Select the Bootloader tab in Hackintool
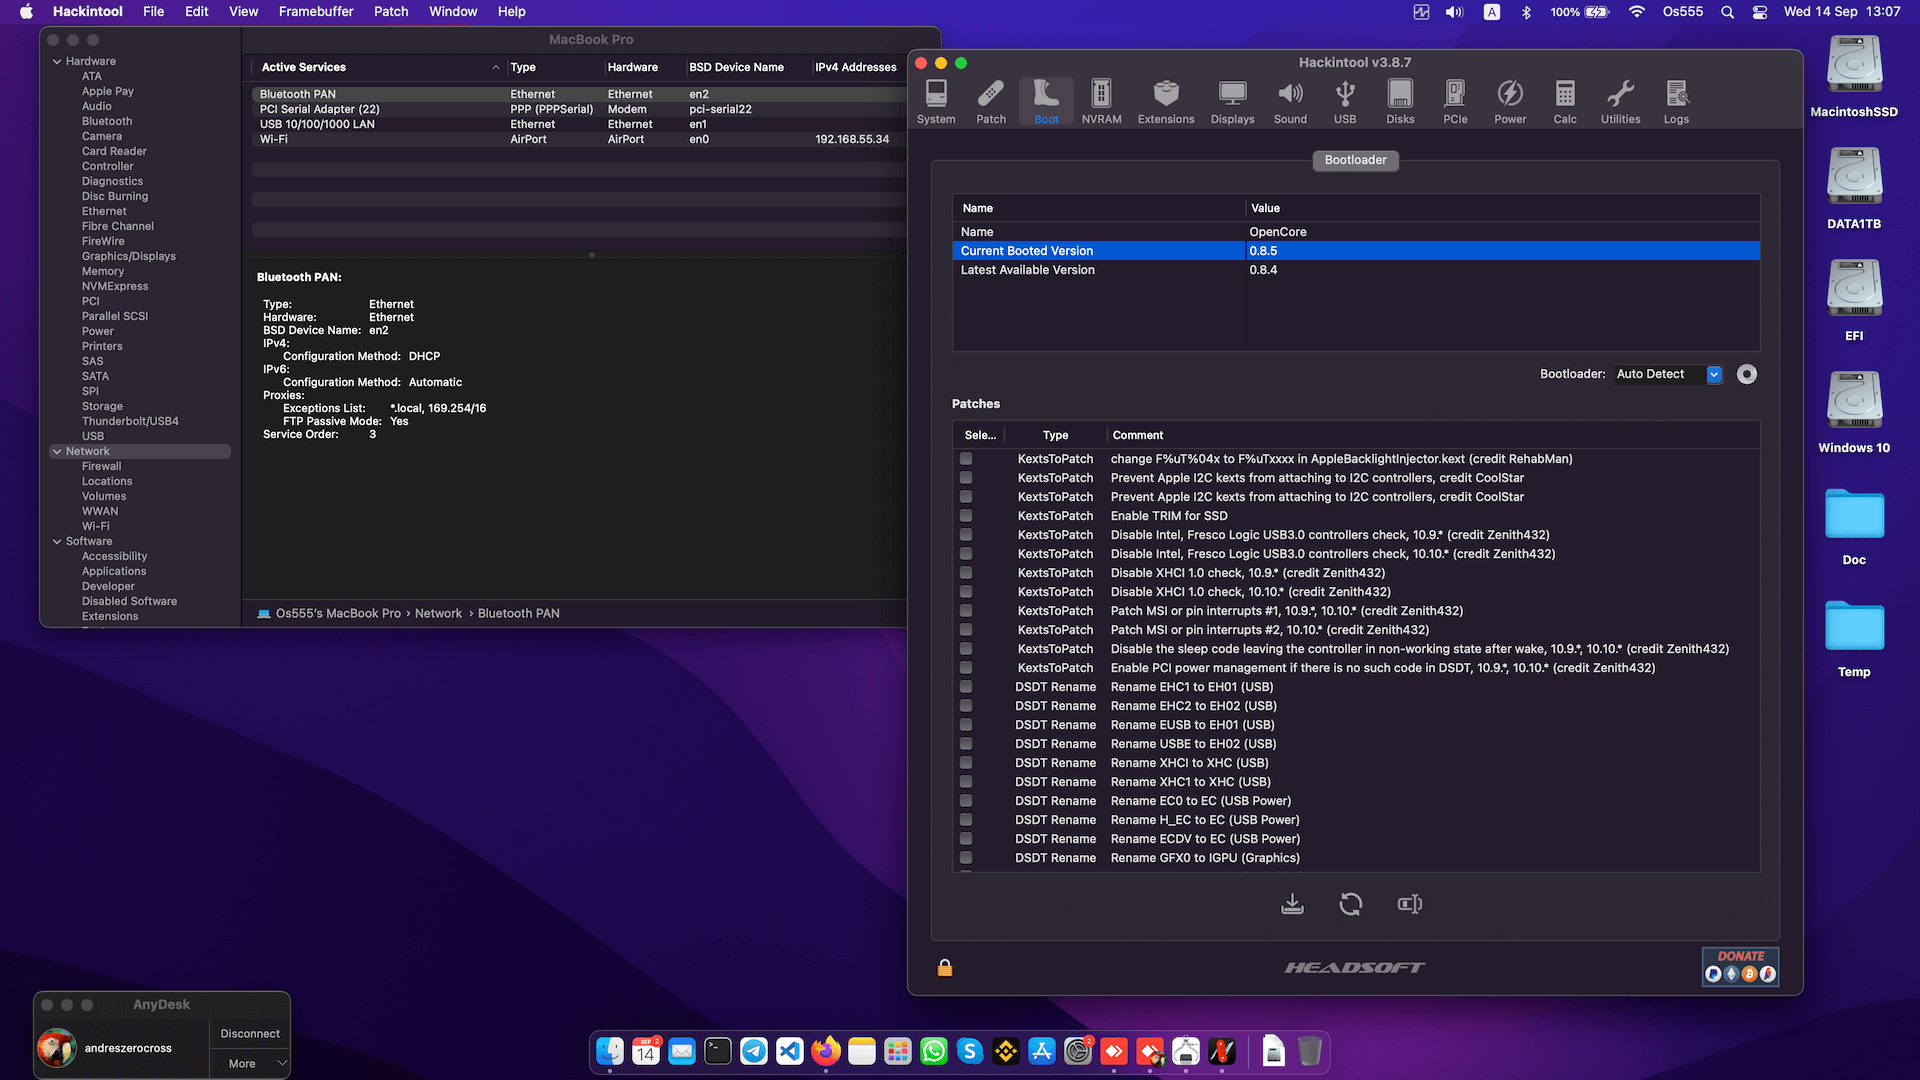Image resolution: width=1920 pixels, height=1080 pixels. [1355, 160]
